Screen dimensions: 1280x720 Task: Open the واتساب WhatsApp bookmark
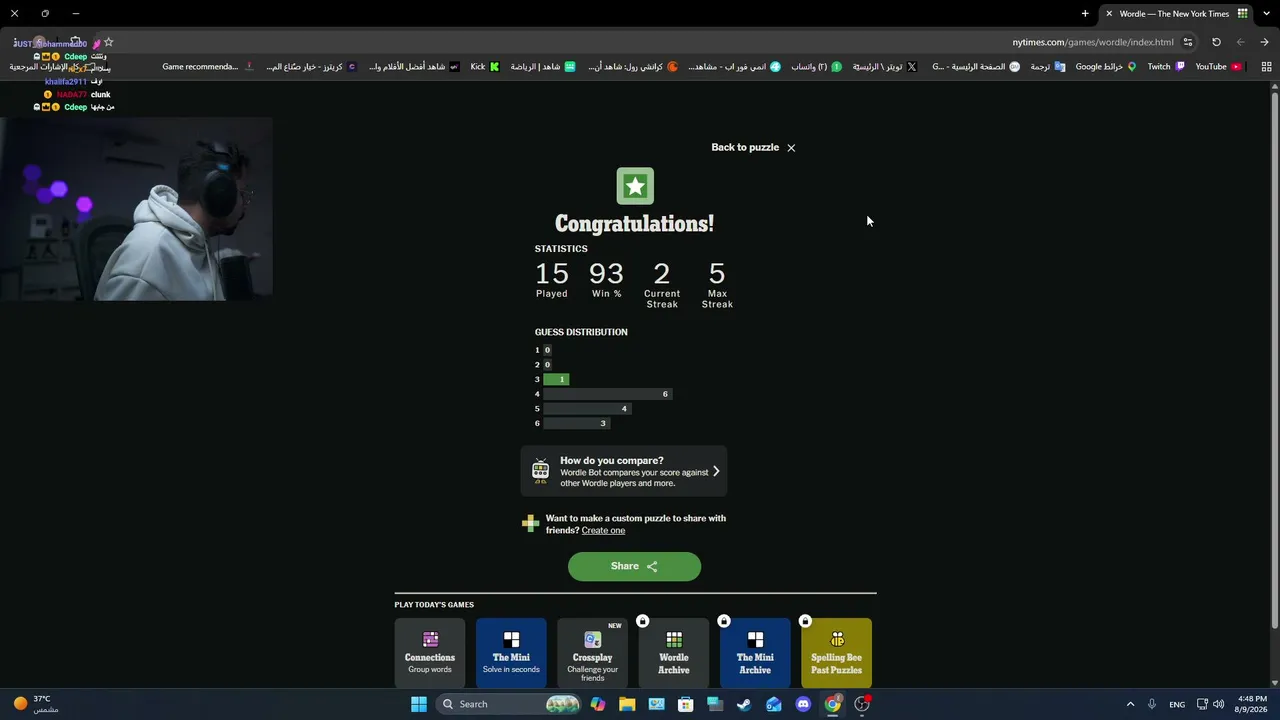816,67
